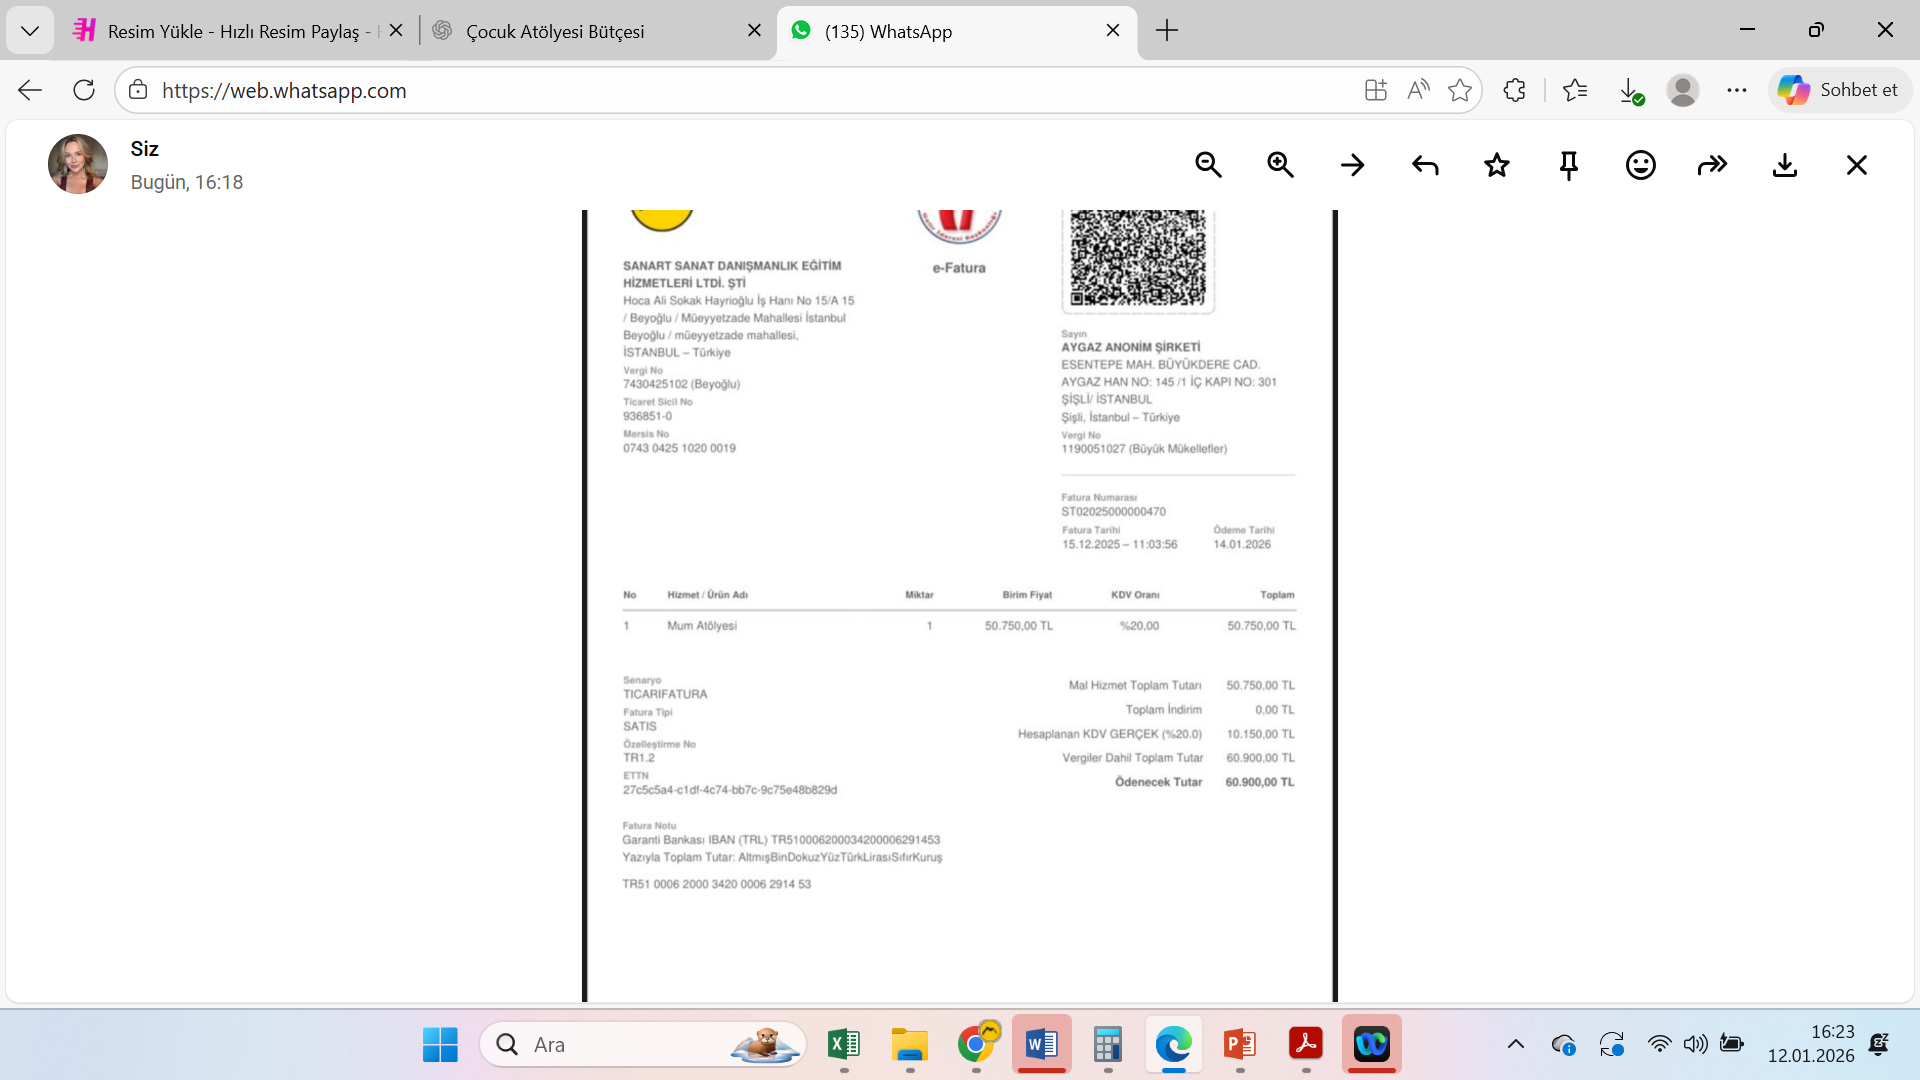The width and height of the screenshot is (1920, 1080).
Task: Open browser Extensions menu
Action: coord(1515,90)
